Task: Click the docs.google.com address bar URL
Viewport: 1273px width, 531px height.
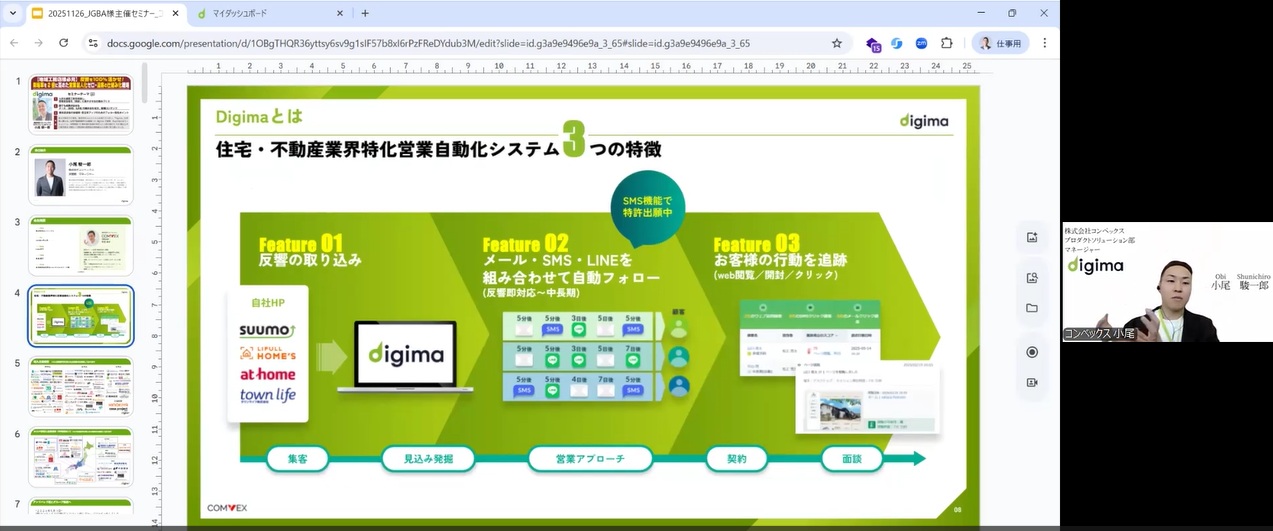Action: click(x=430, y=43)
